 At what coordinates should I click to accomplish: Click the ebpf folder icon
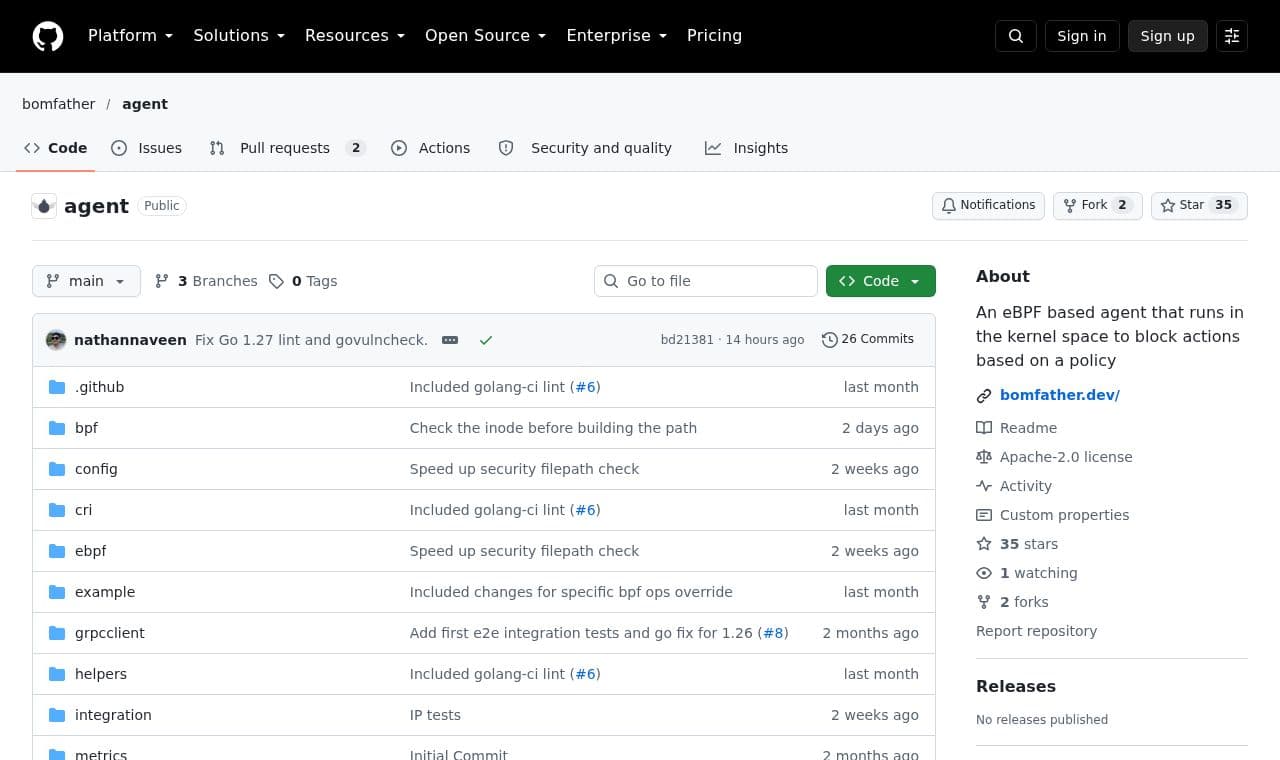pyautogui.click(x=57, y=551)
